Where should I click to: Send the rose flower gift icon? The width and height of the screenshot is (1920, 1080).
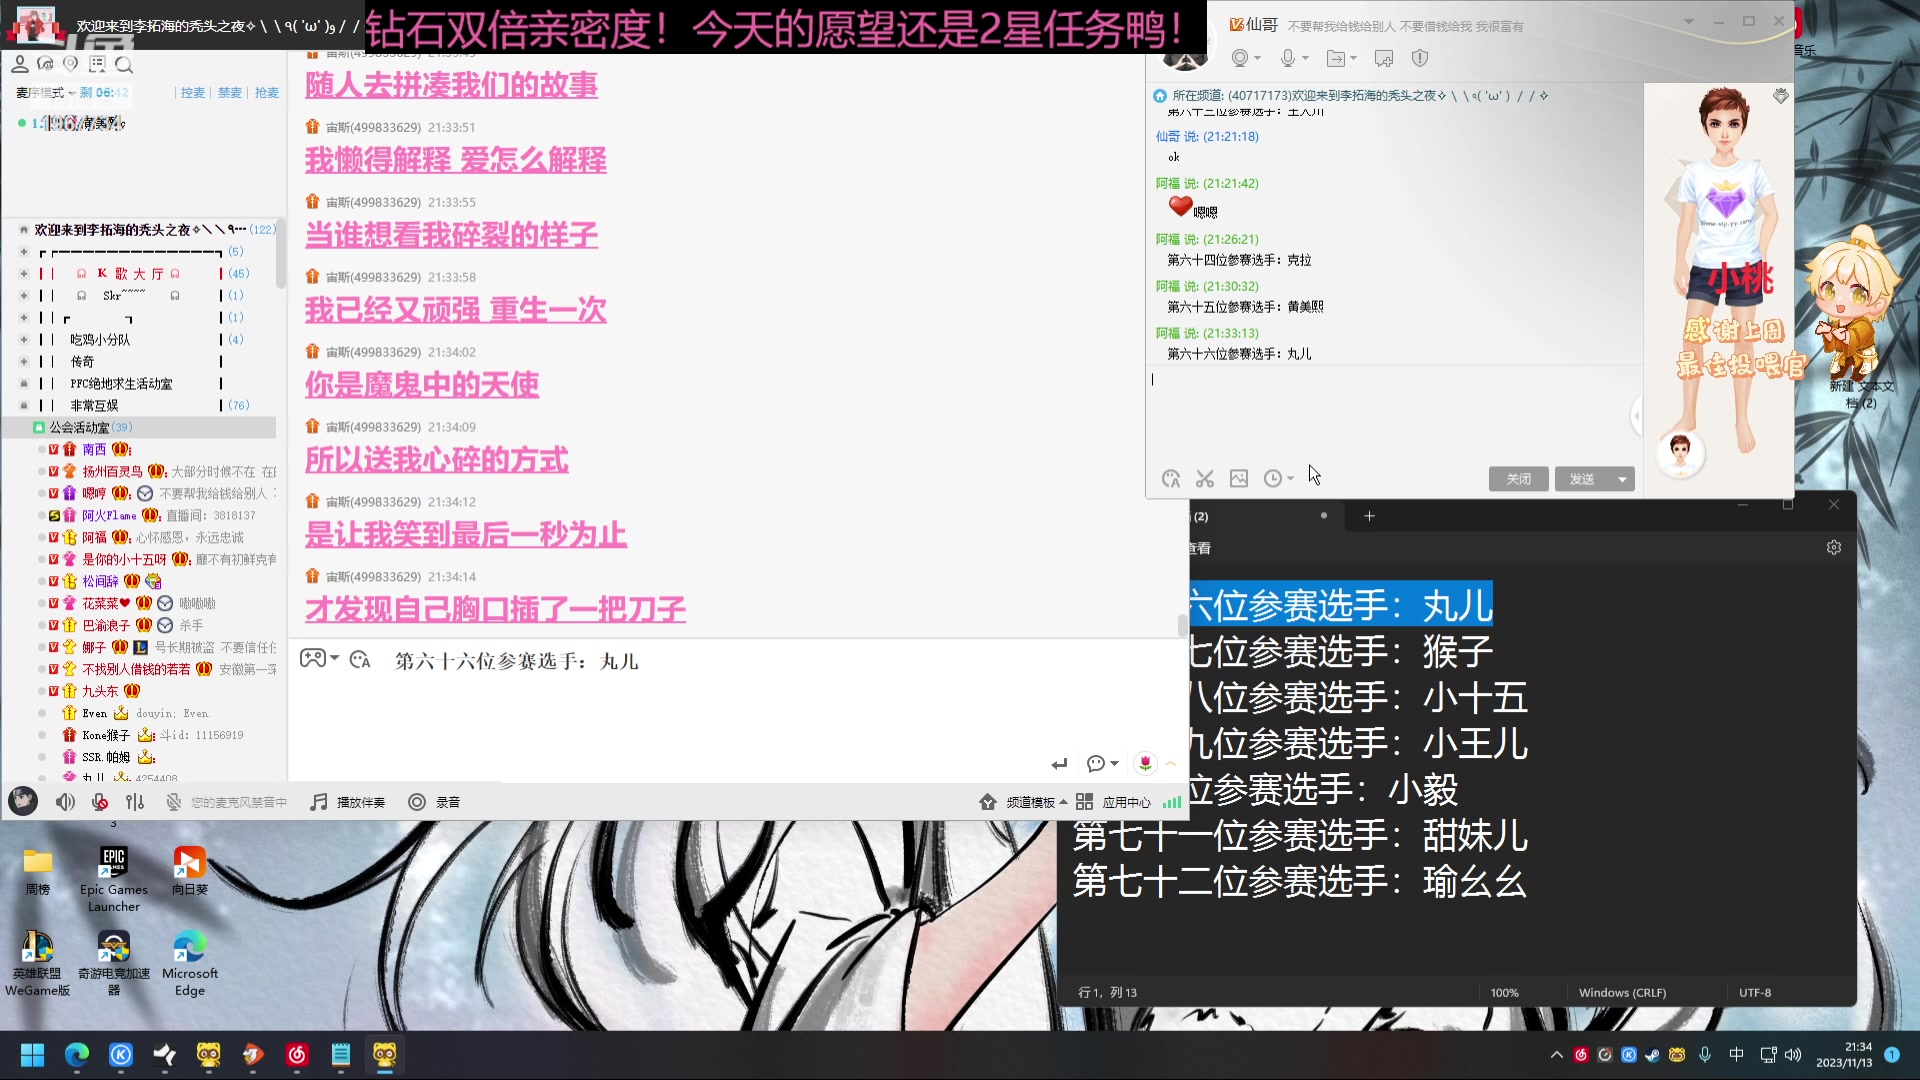click(x=1145, y=763)
